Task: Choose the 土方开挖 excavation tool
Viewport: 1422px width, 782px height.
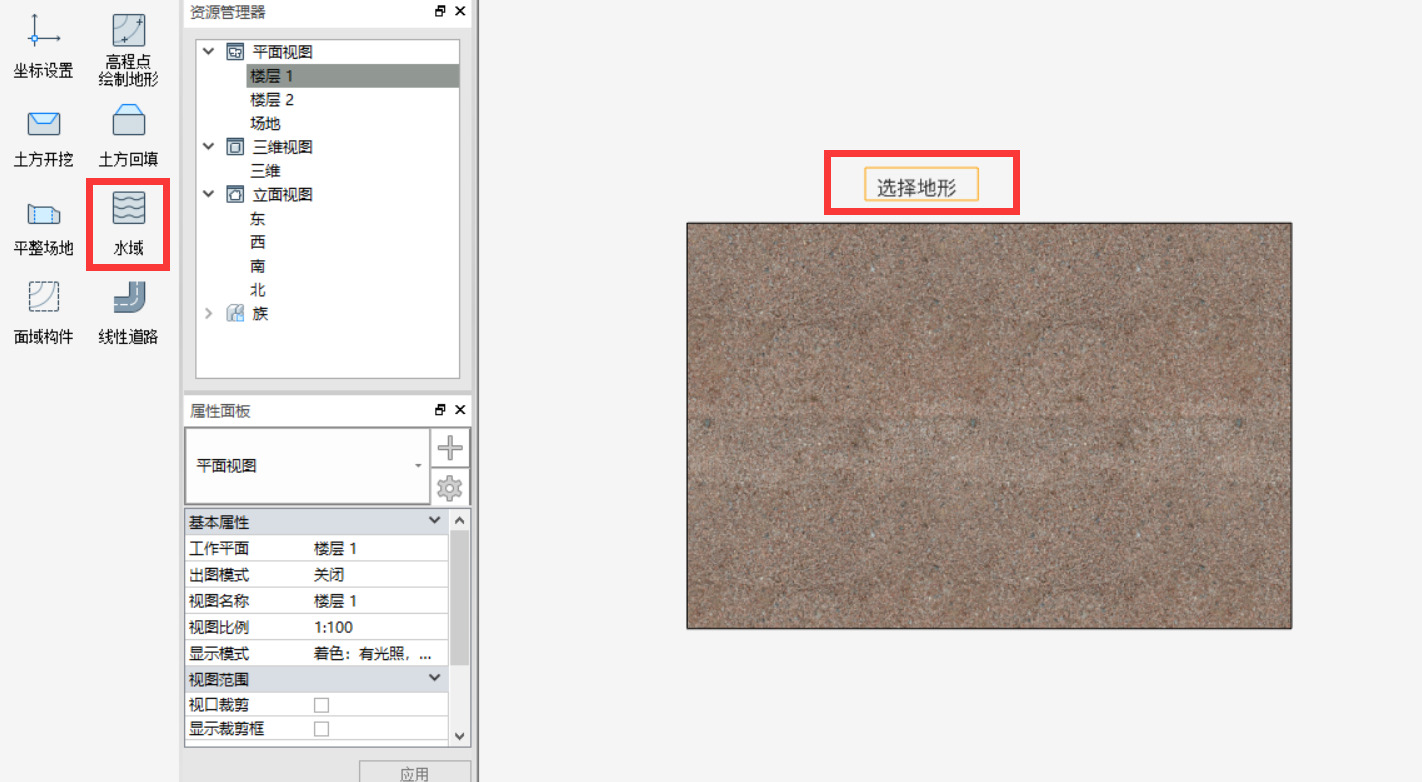Action: tap(43, 138)
